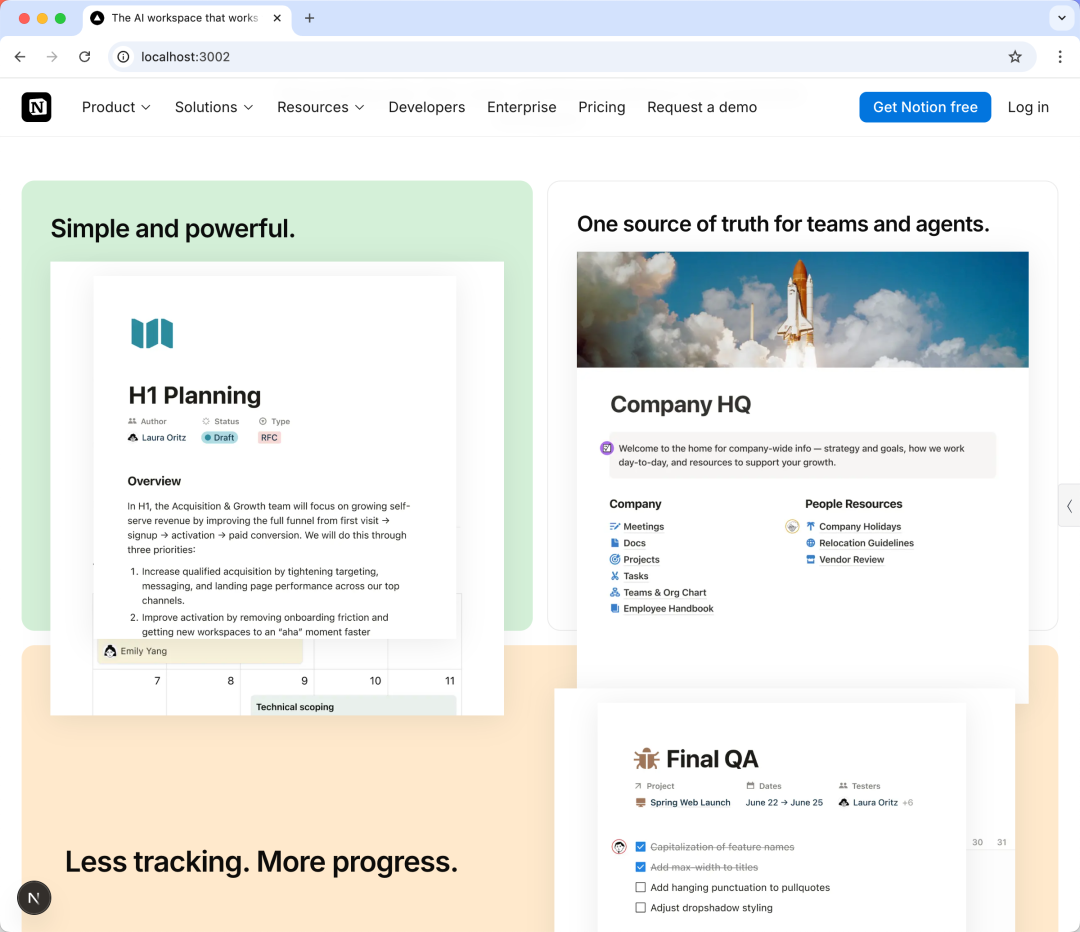Open the Employee Handbook link
The width and height of the screenshot is (1080, 932).
coord(668,608)
